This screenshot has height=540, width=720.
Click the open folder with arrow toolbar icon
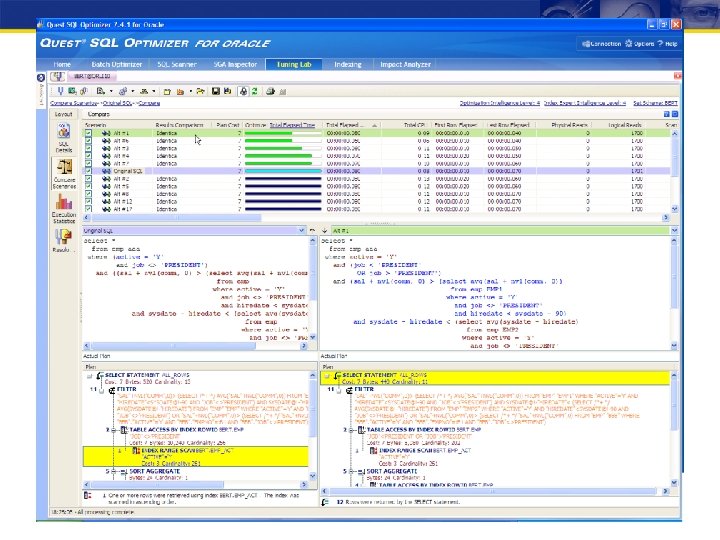click(x=201, y=91)
